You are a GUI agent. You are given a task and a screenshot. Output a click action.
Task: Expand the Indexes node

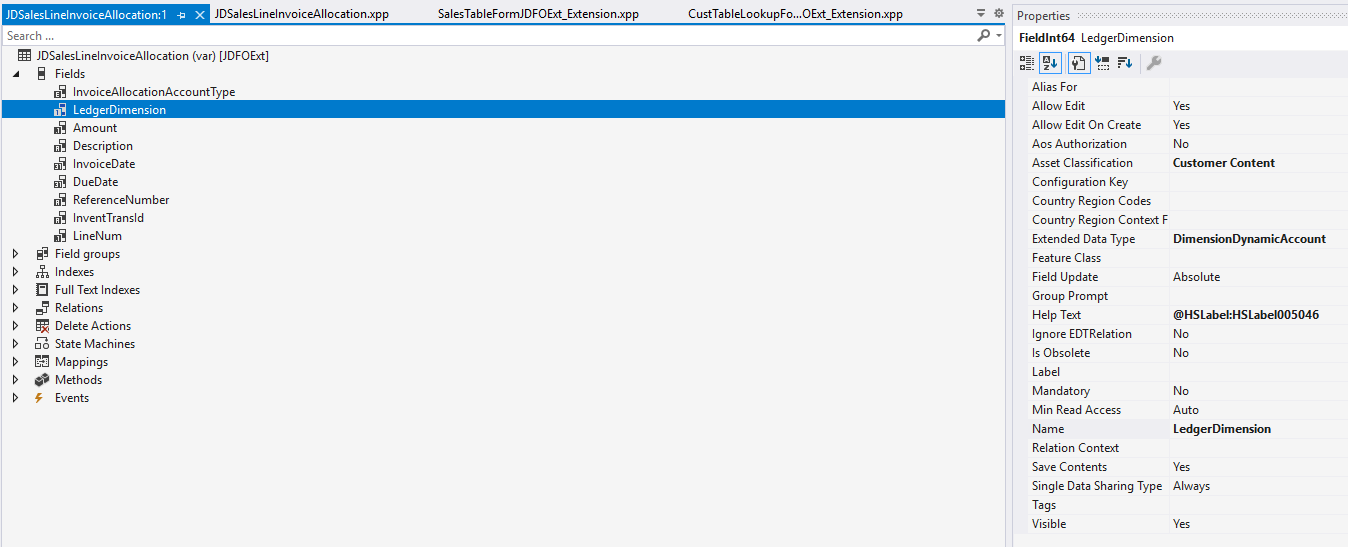15,272
